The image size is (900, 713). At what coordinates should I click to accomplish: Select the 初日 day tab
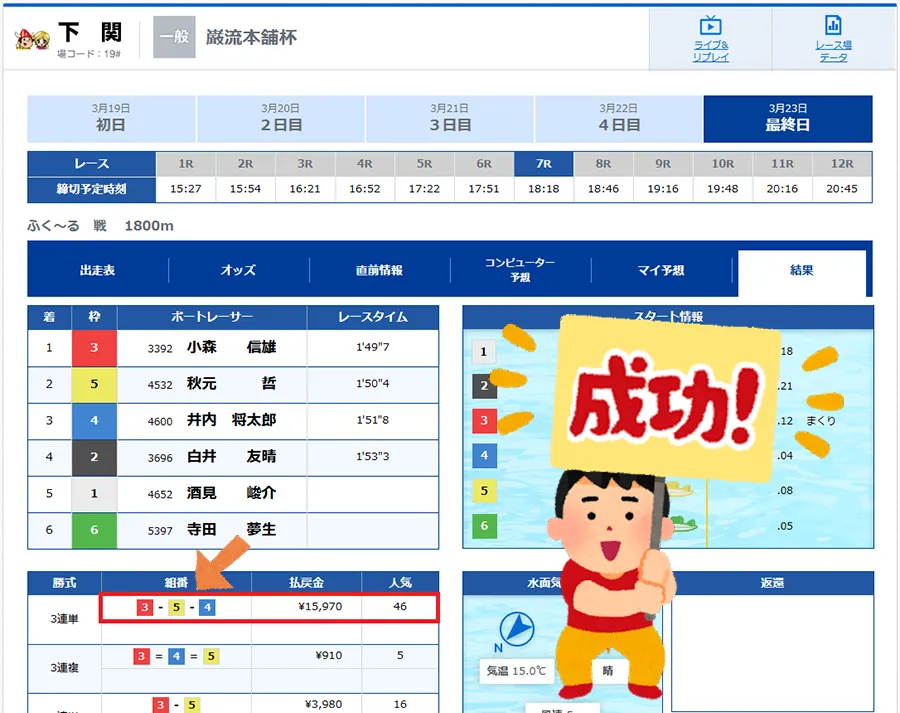[x=112, y=119]
